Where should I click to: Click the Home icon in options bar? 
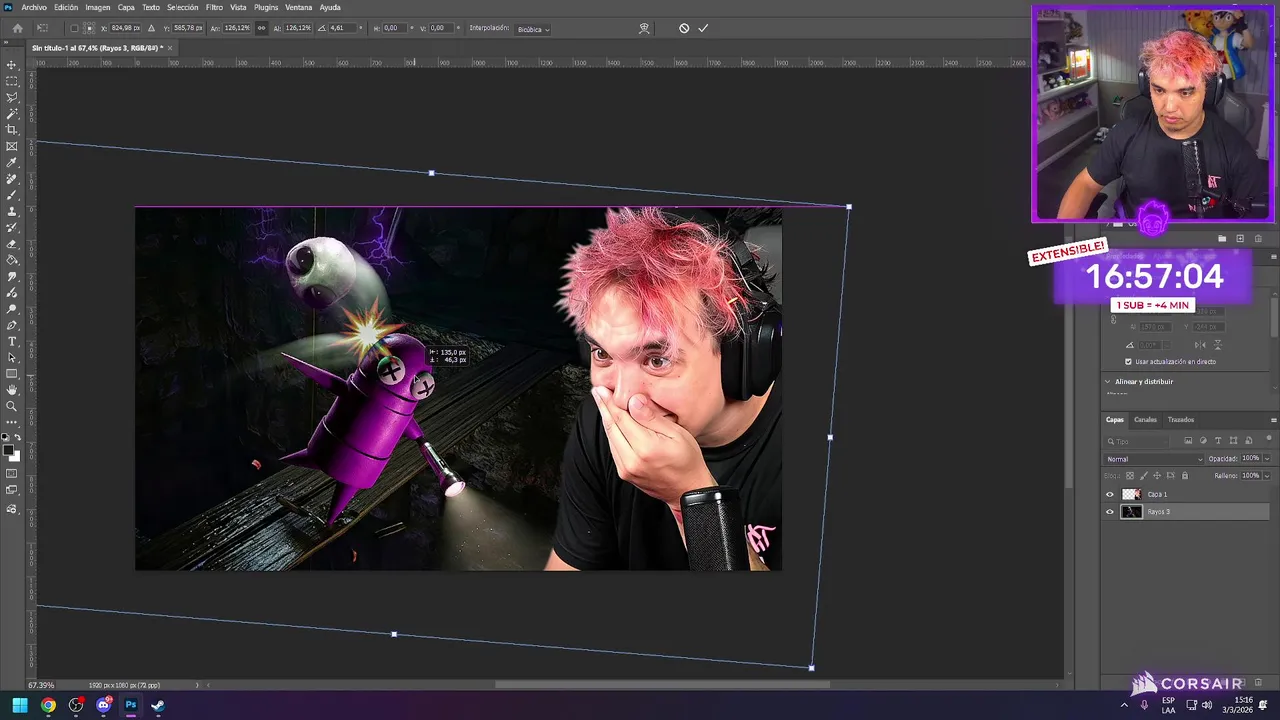click(x=17, y=28)
